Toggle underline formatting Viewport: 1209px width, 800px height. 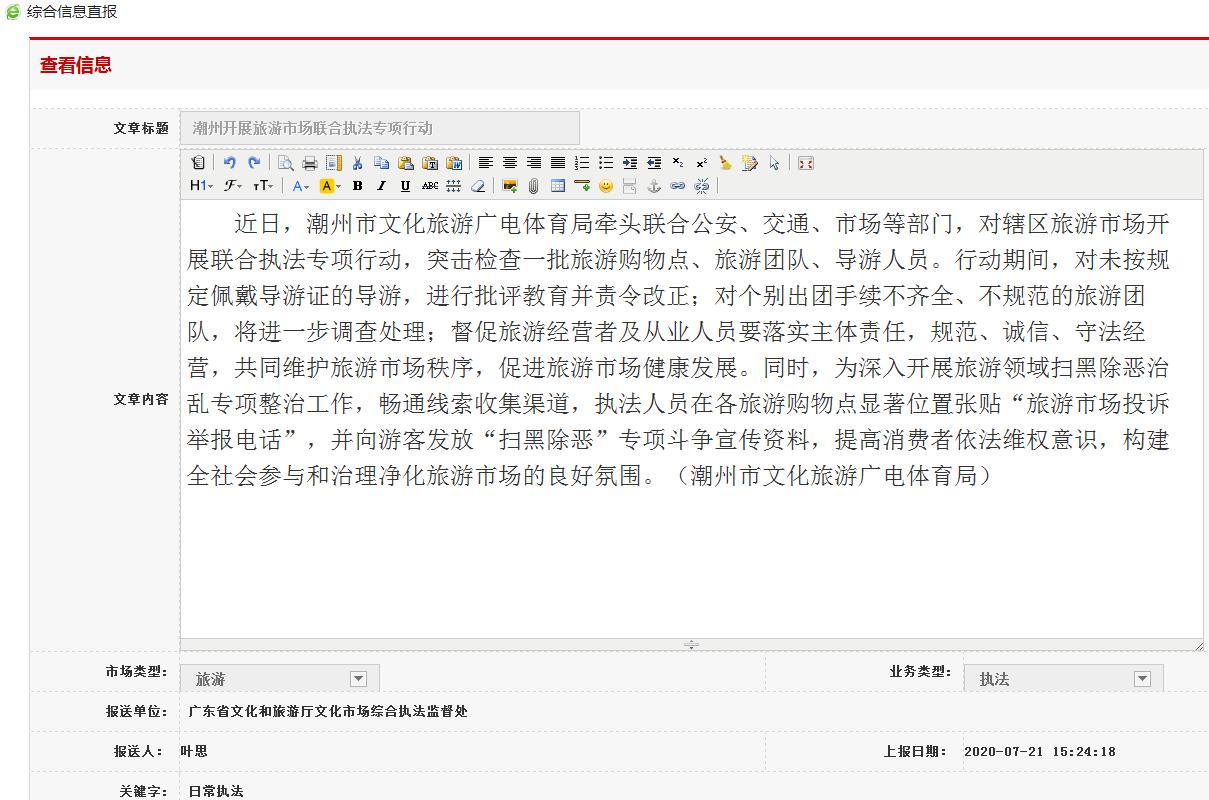click(405, 186)
